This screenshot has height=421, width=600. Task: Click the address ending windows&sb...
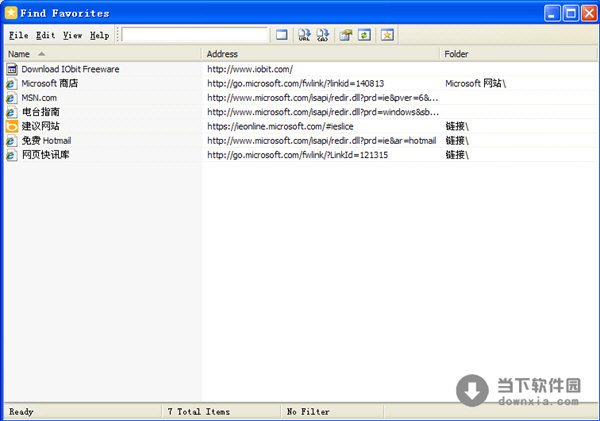click(323, 112)
